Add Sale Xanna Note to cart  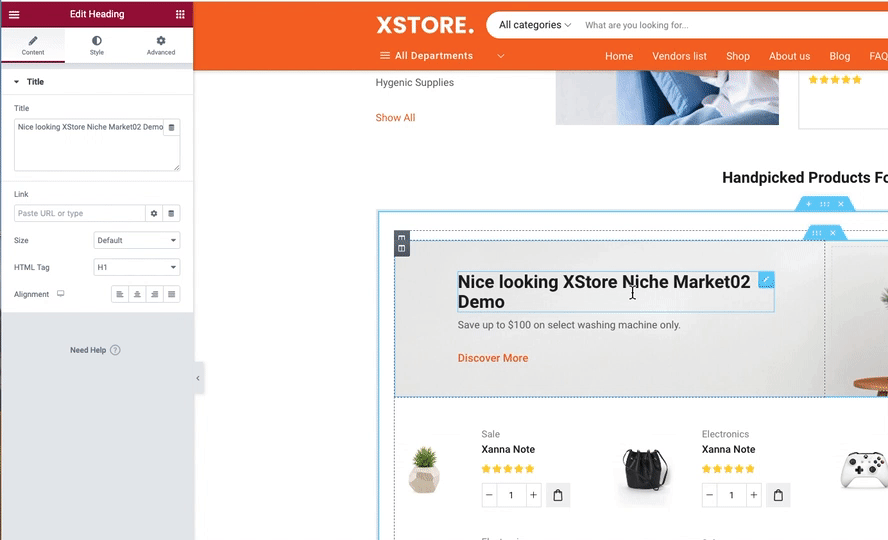pos(558,495)
